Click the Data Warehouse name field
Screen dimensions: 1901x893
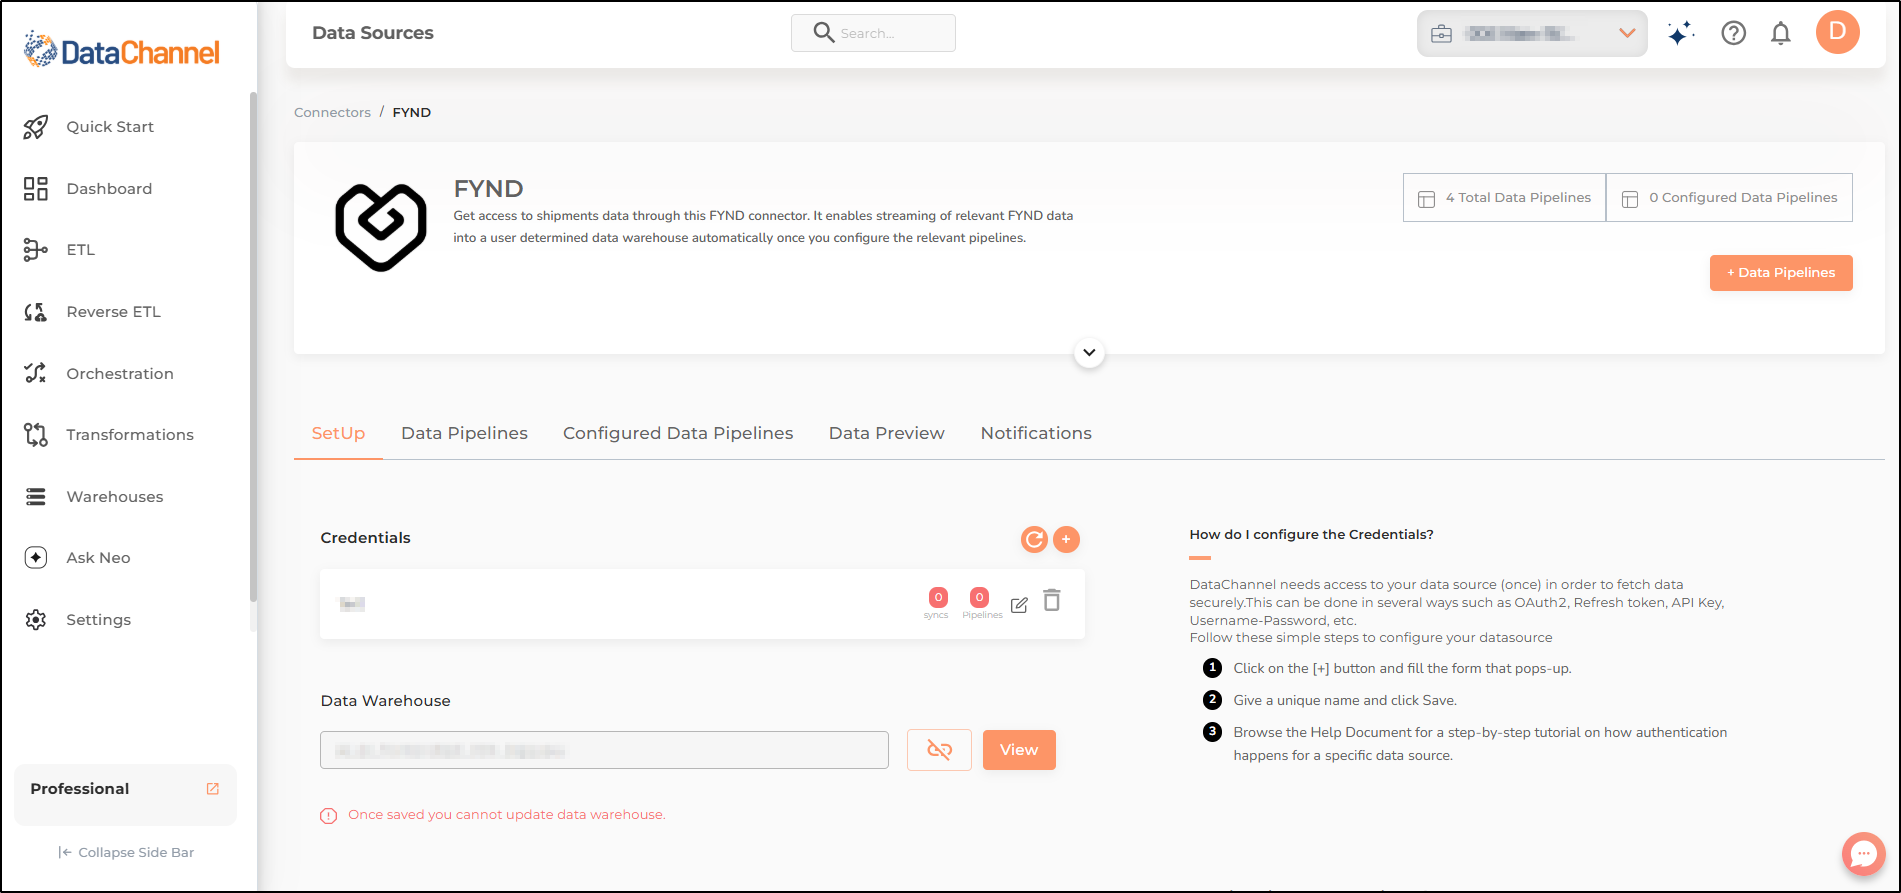[604, 750]
